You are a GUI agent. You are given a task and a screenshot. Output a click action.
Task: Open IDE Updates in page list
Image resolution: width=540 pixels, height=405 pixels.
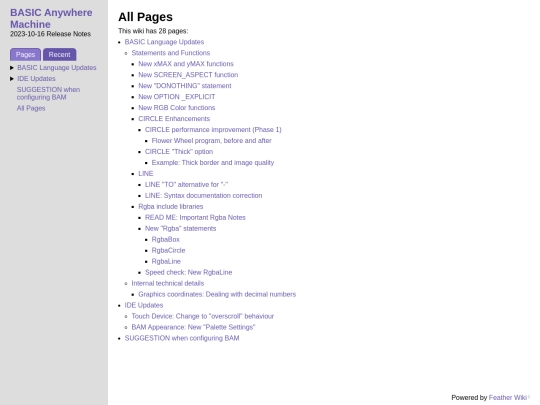(144, 305)
